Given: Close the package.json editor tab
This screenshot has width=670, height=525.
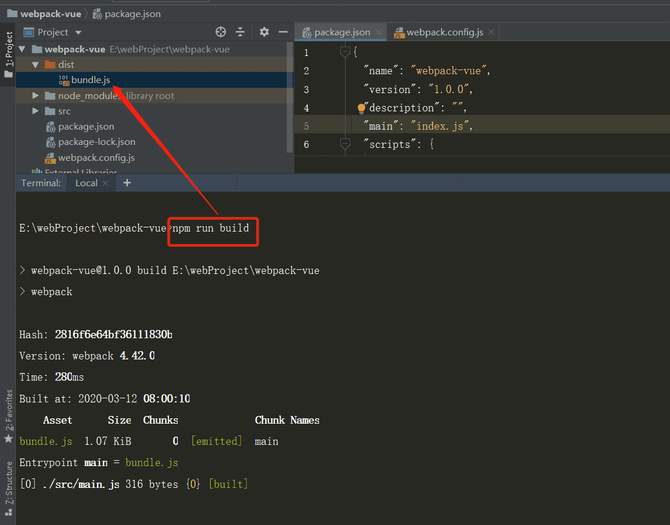Looking at the screenshot, I should click(x=378, y=32).
